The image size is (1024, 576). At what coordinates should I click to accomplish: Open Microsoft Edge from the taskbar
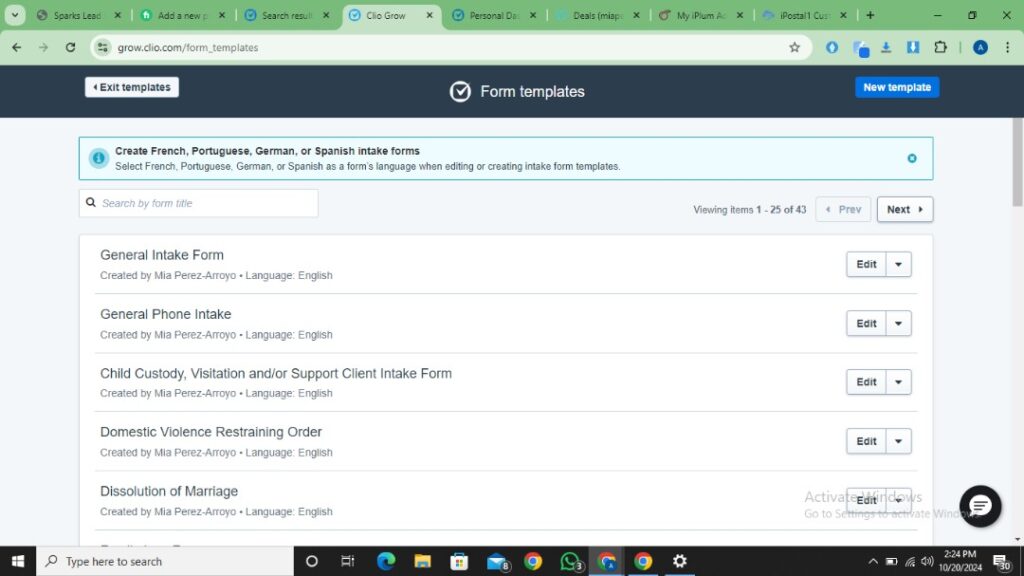386,561
